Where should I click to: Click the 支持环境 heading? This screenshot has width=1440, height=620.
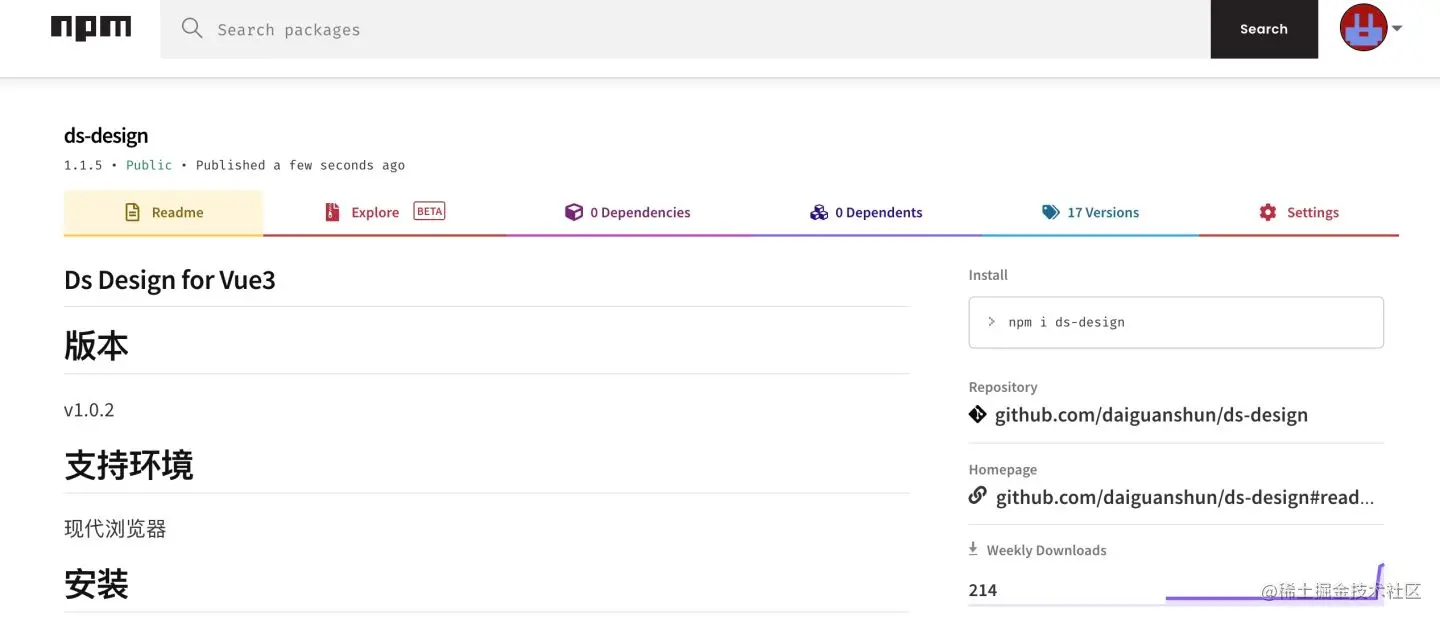[x=129, y=465]
